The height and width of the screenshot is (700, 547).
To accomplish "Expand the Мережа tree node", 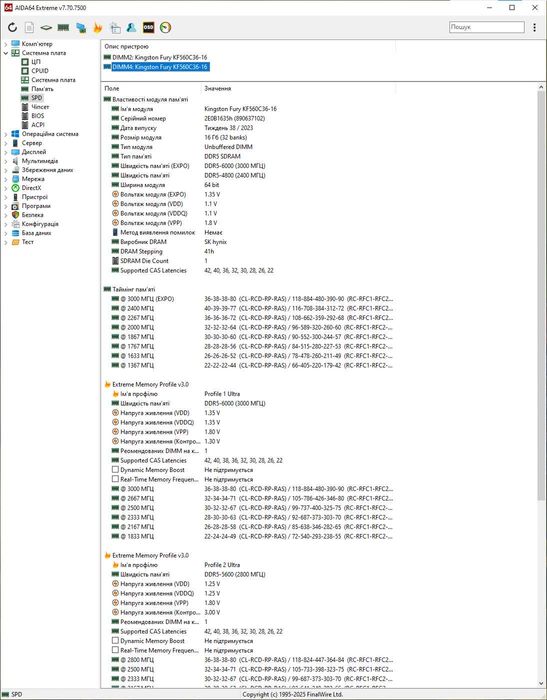I will tap(5, 179).
